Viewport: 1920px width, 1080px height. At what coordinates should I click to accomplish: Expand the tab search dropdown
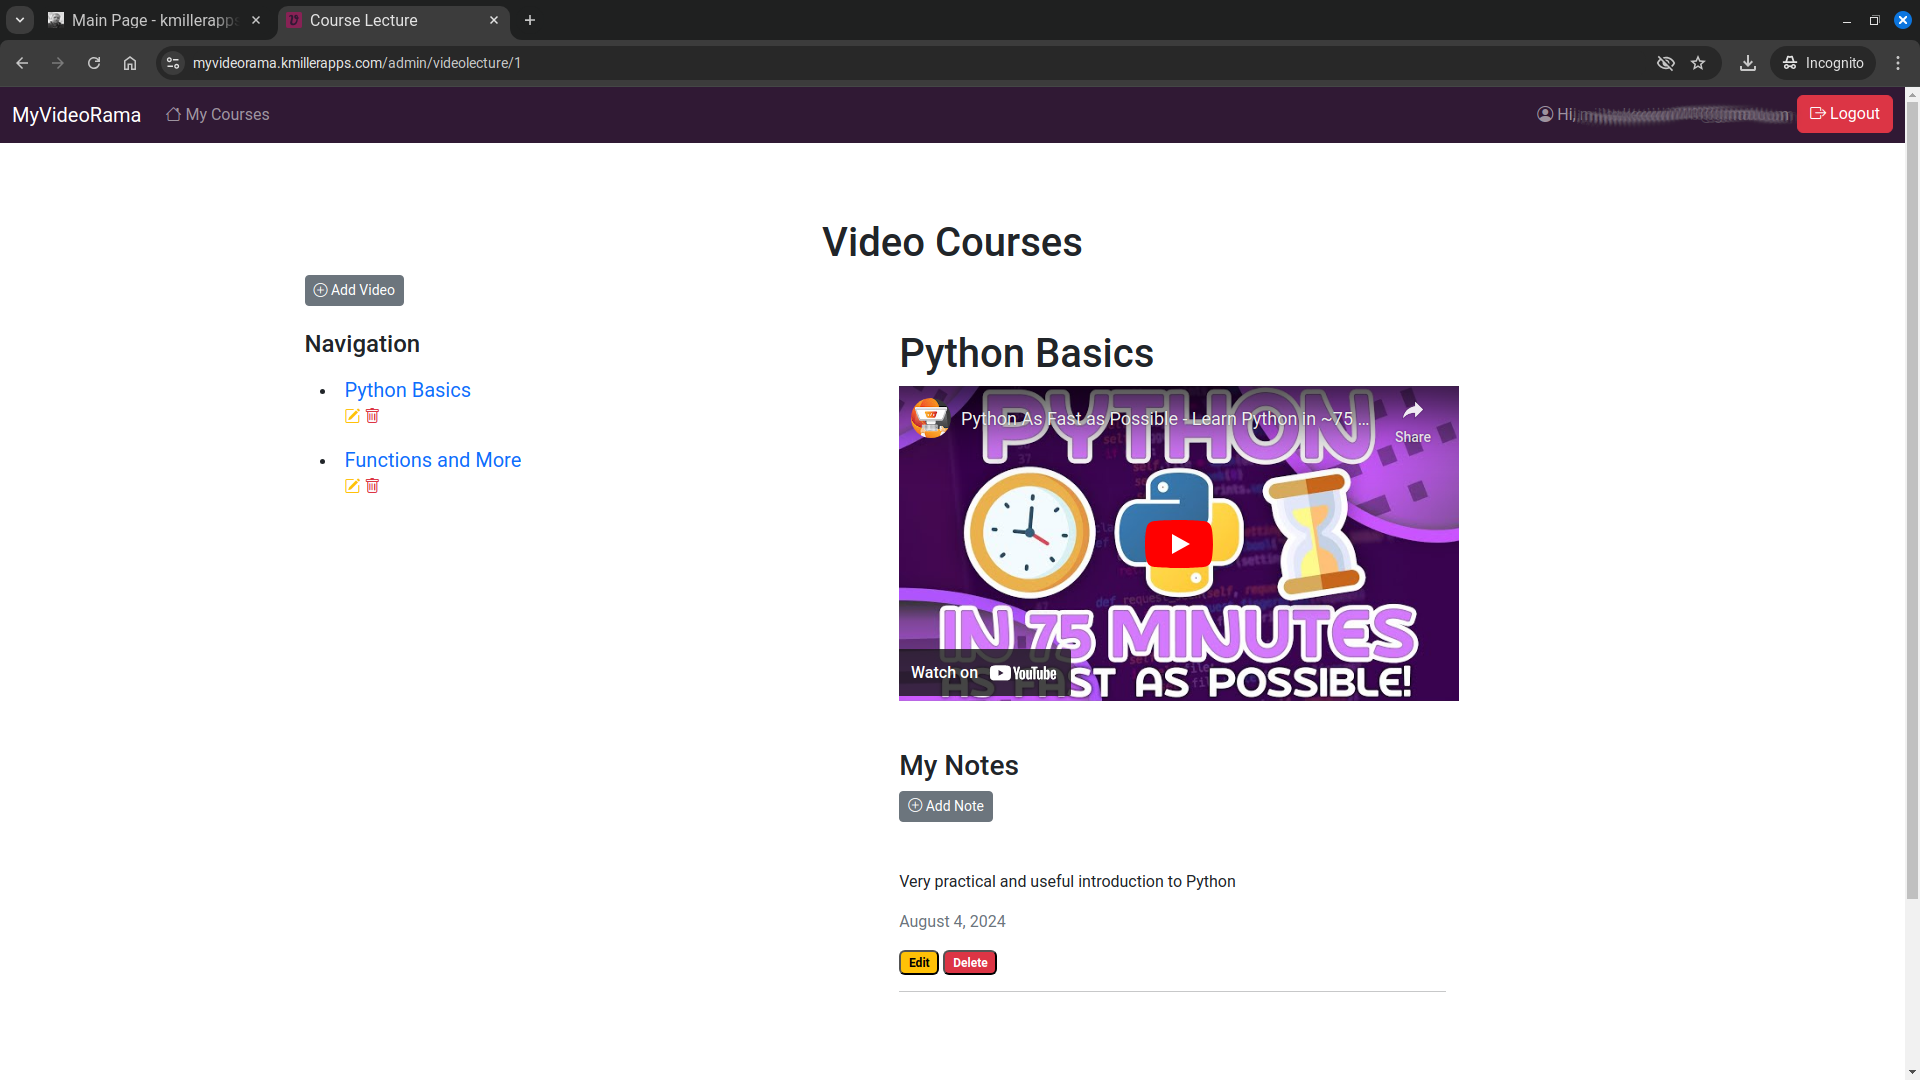pyautogui.click(x=20, y=20)
